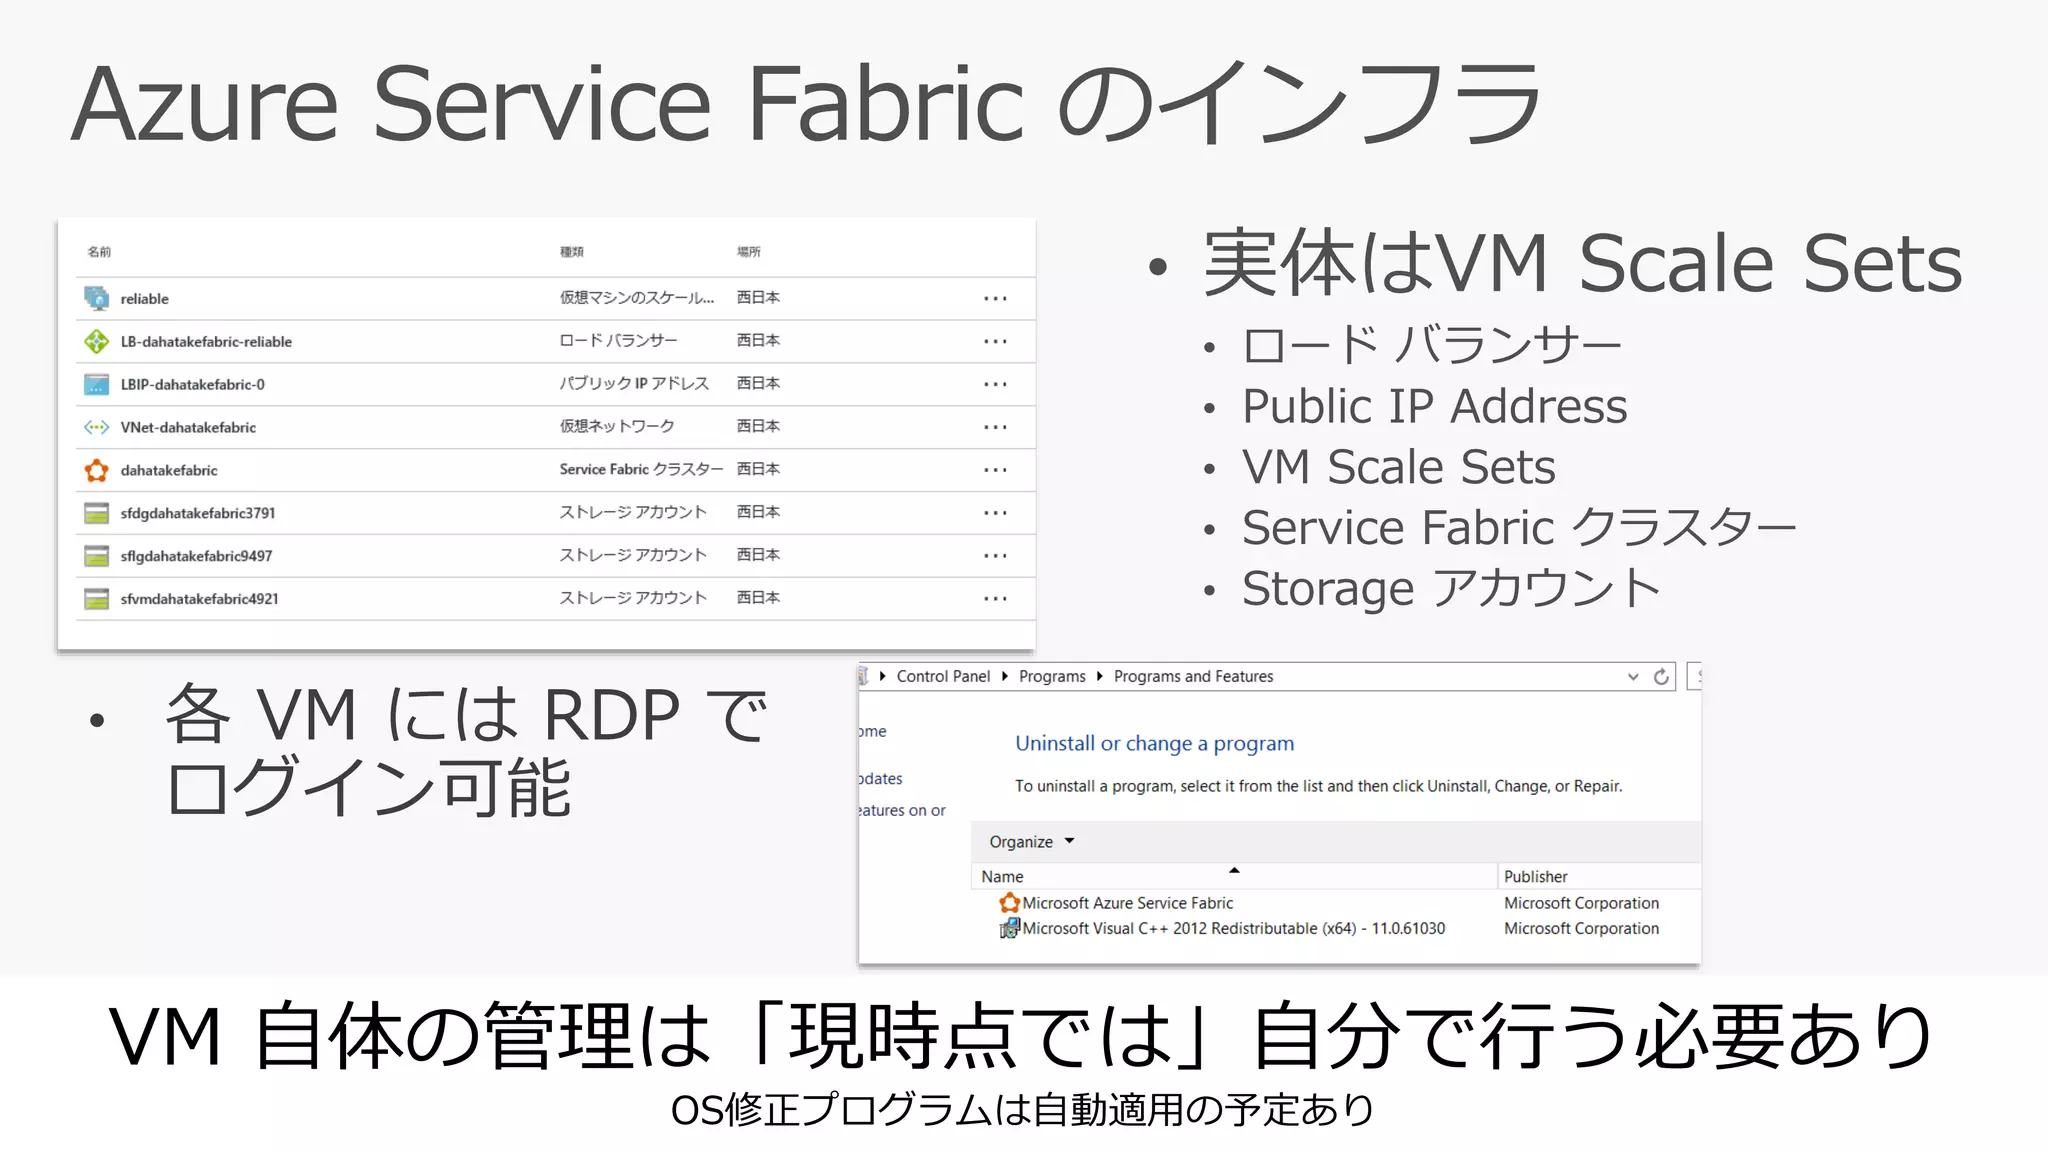Screen dimensions: 2048x1152
Task: Open the dahatakefabric cluster resource
Action: click(169, 471)
